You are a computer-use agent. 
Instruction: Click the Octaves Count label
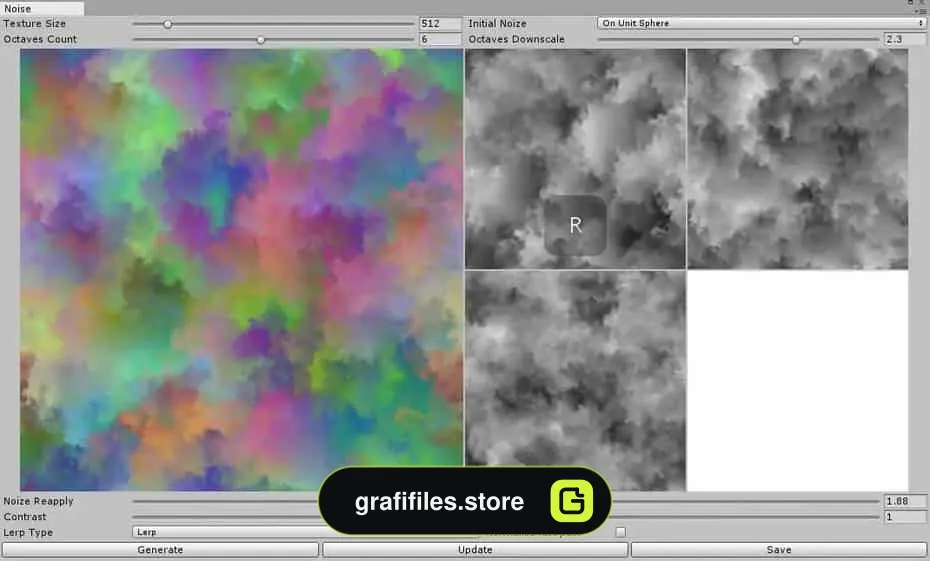[40, 39]
